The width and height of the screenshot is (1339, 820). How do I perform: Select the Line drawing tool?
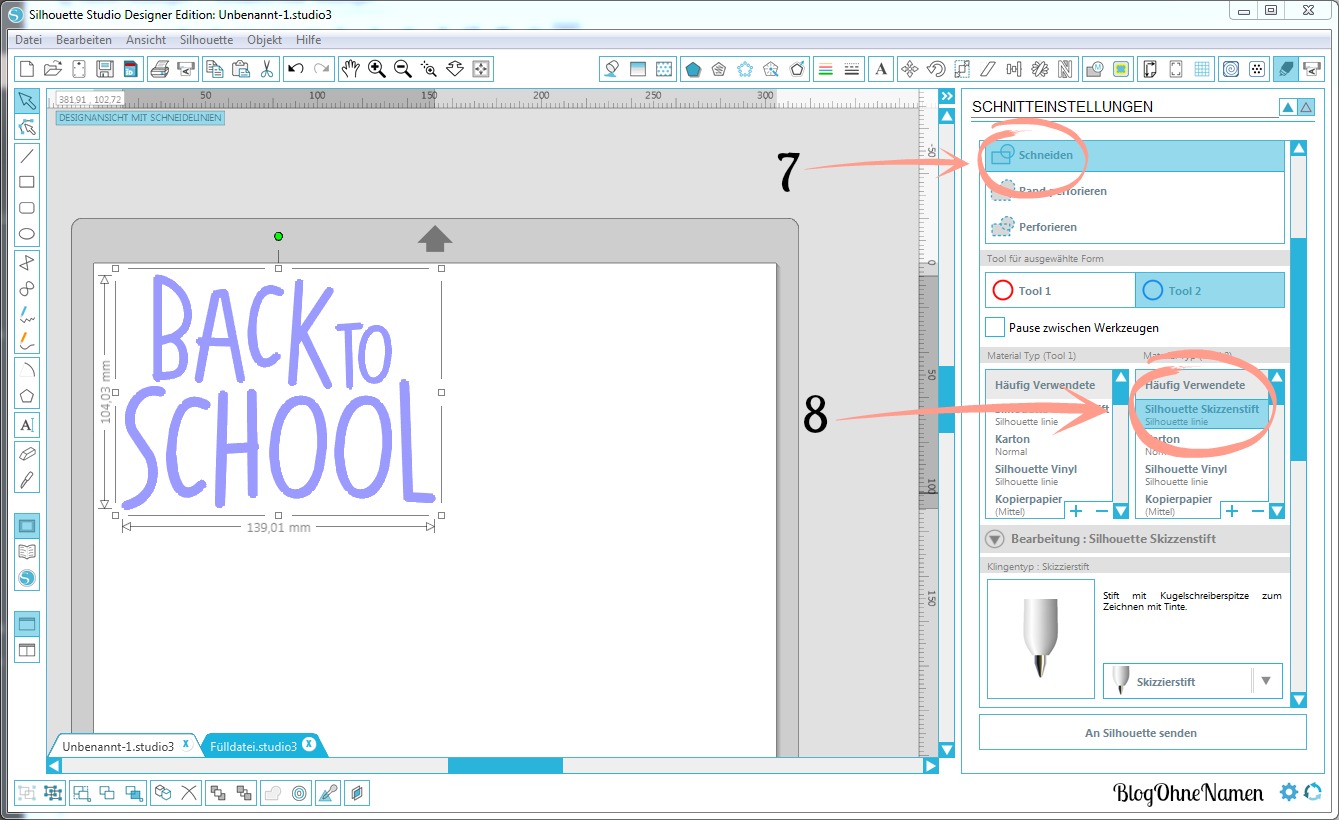[x=27, y=155]
